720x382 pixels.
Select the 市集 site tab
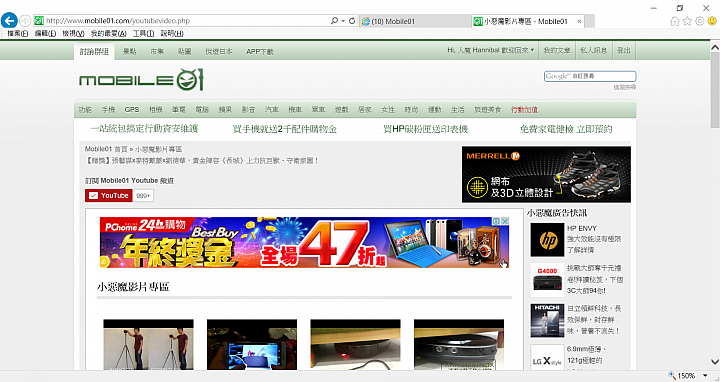pos(157,52)
